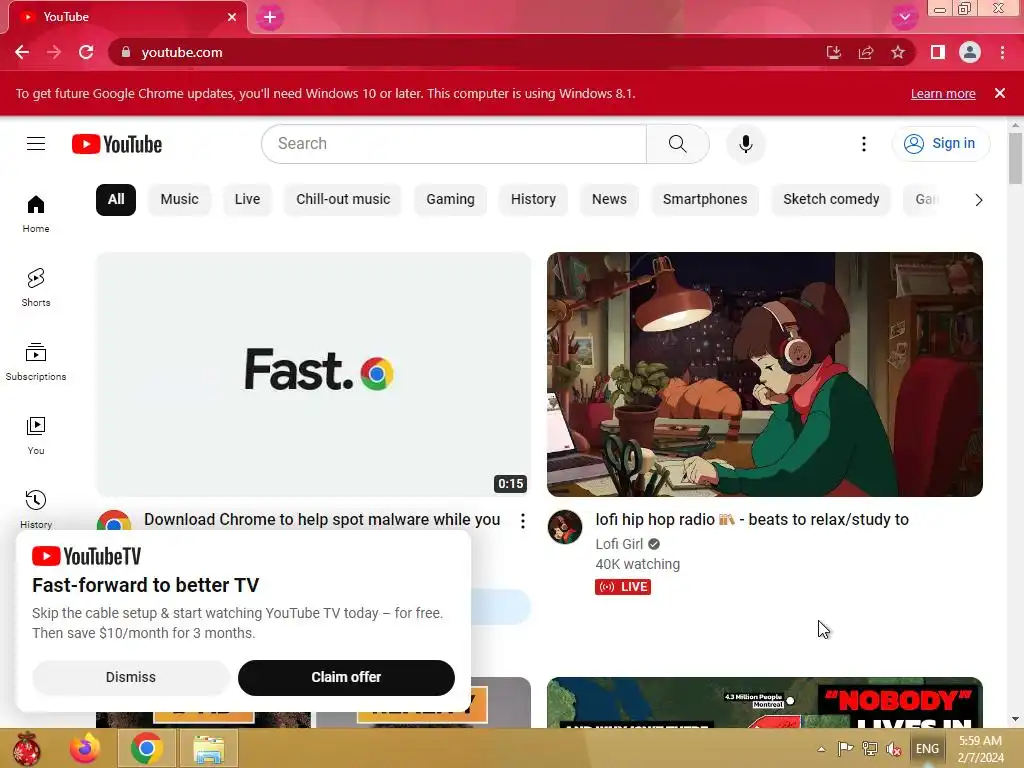Open Chrome three-dot menu
Screen dimensions: 1024x768
click(x=1002, y=52)
